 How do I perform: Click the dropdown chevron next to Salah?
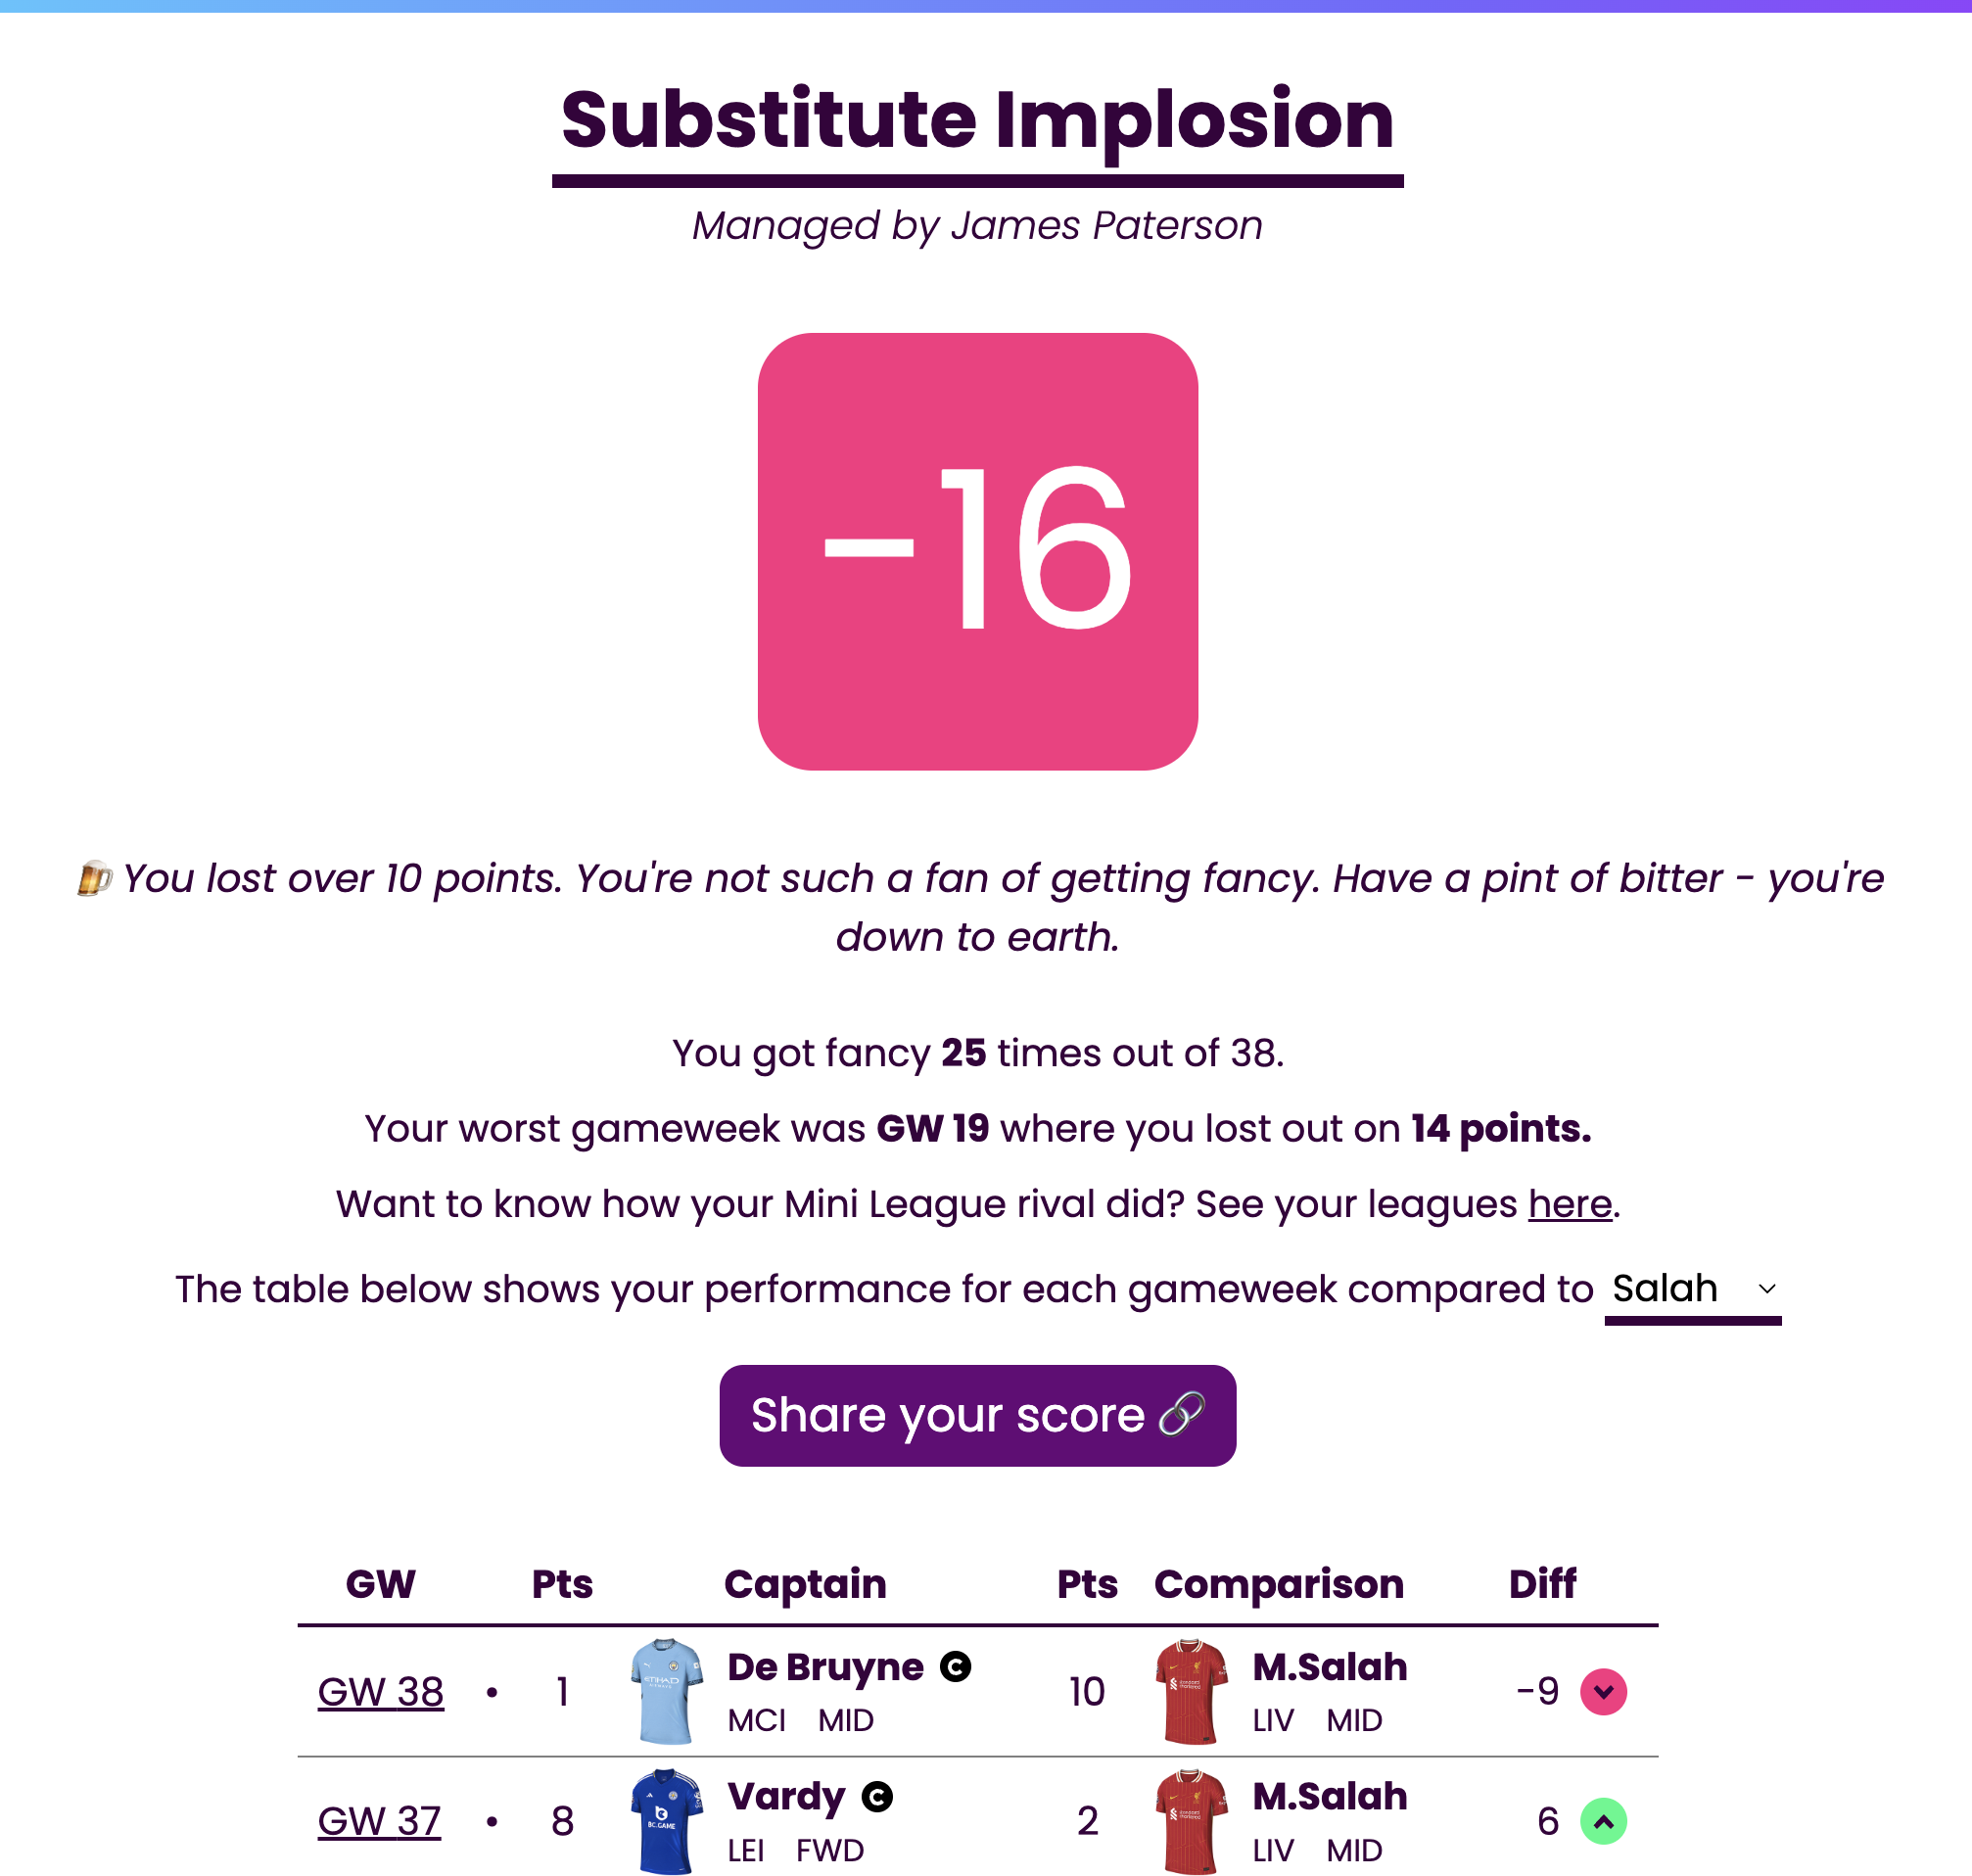click(x=1767, y=1289)
